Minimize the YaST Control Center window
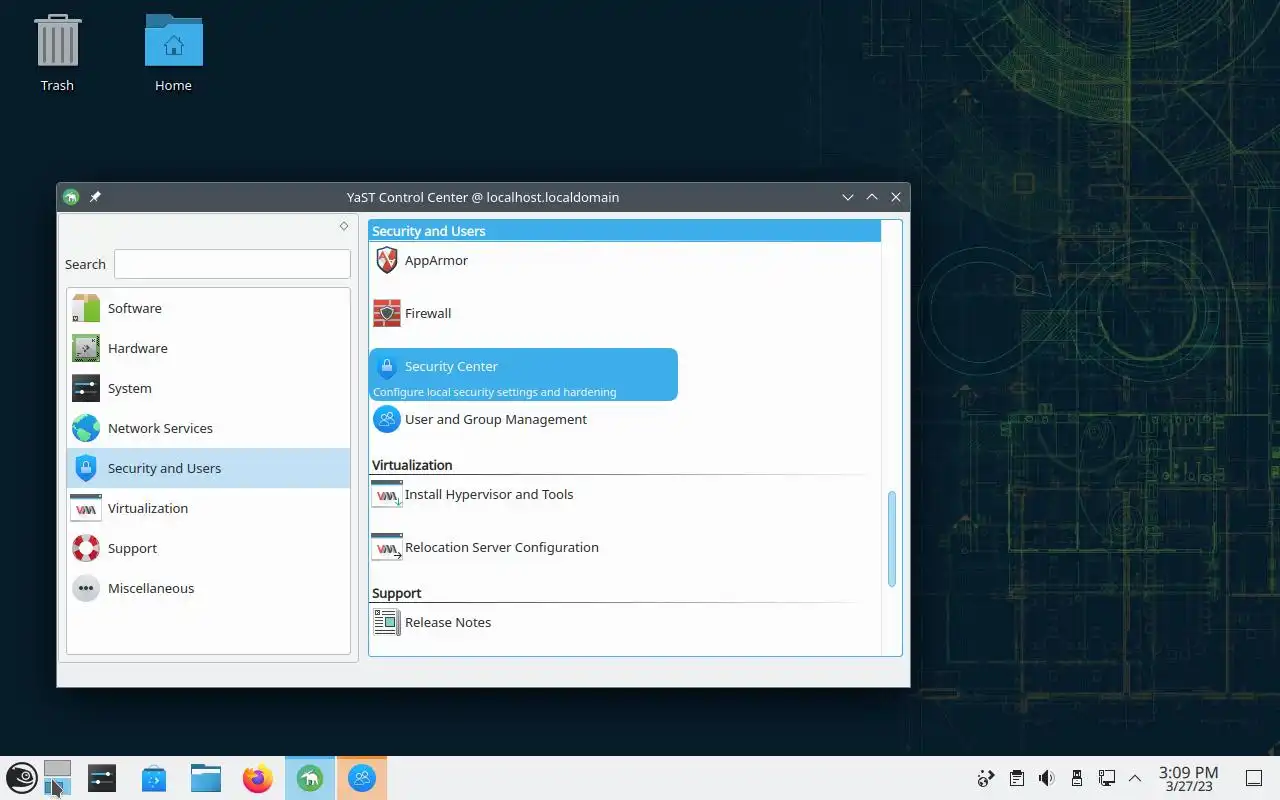Image resolution: width=1280 pixels, height=800 pixels. [848, 197]
